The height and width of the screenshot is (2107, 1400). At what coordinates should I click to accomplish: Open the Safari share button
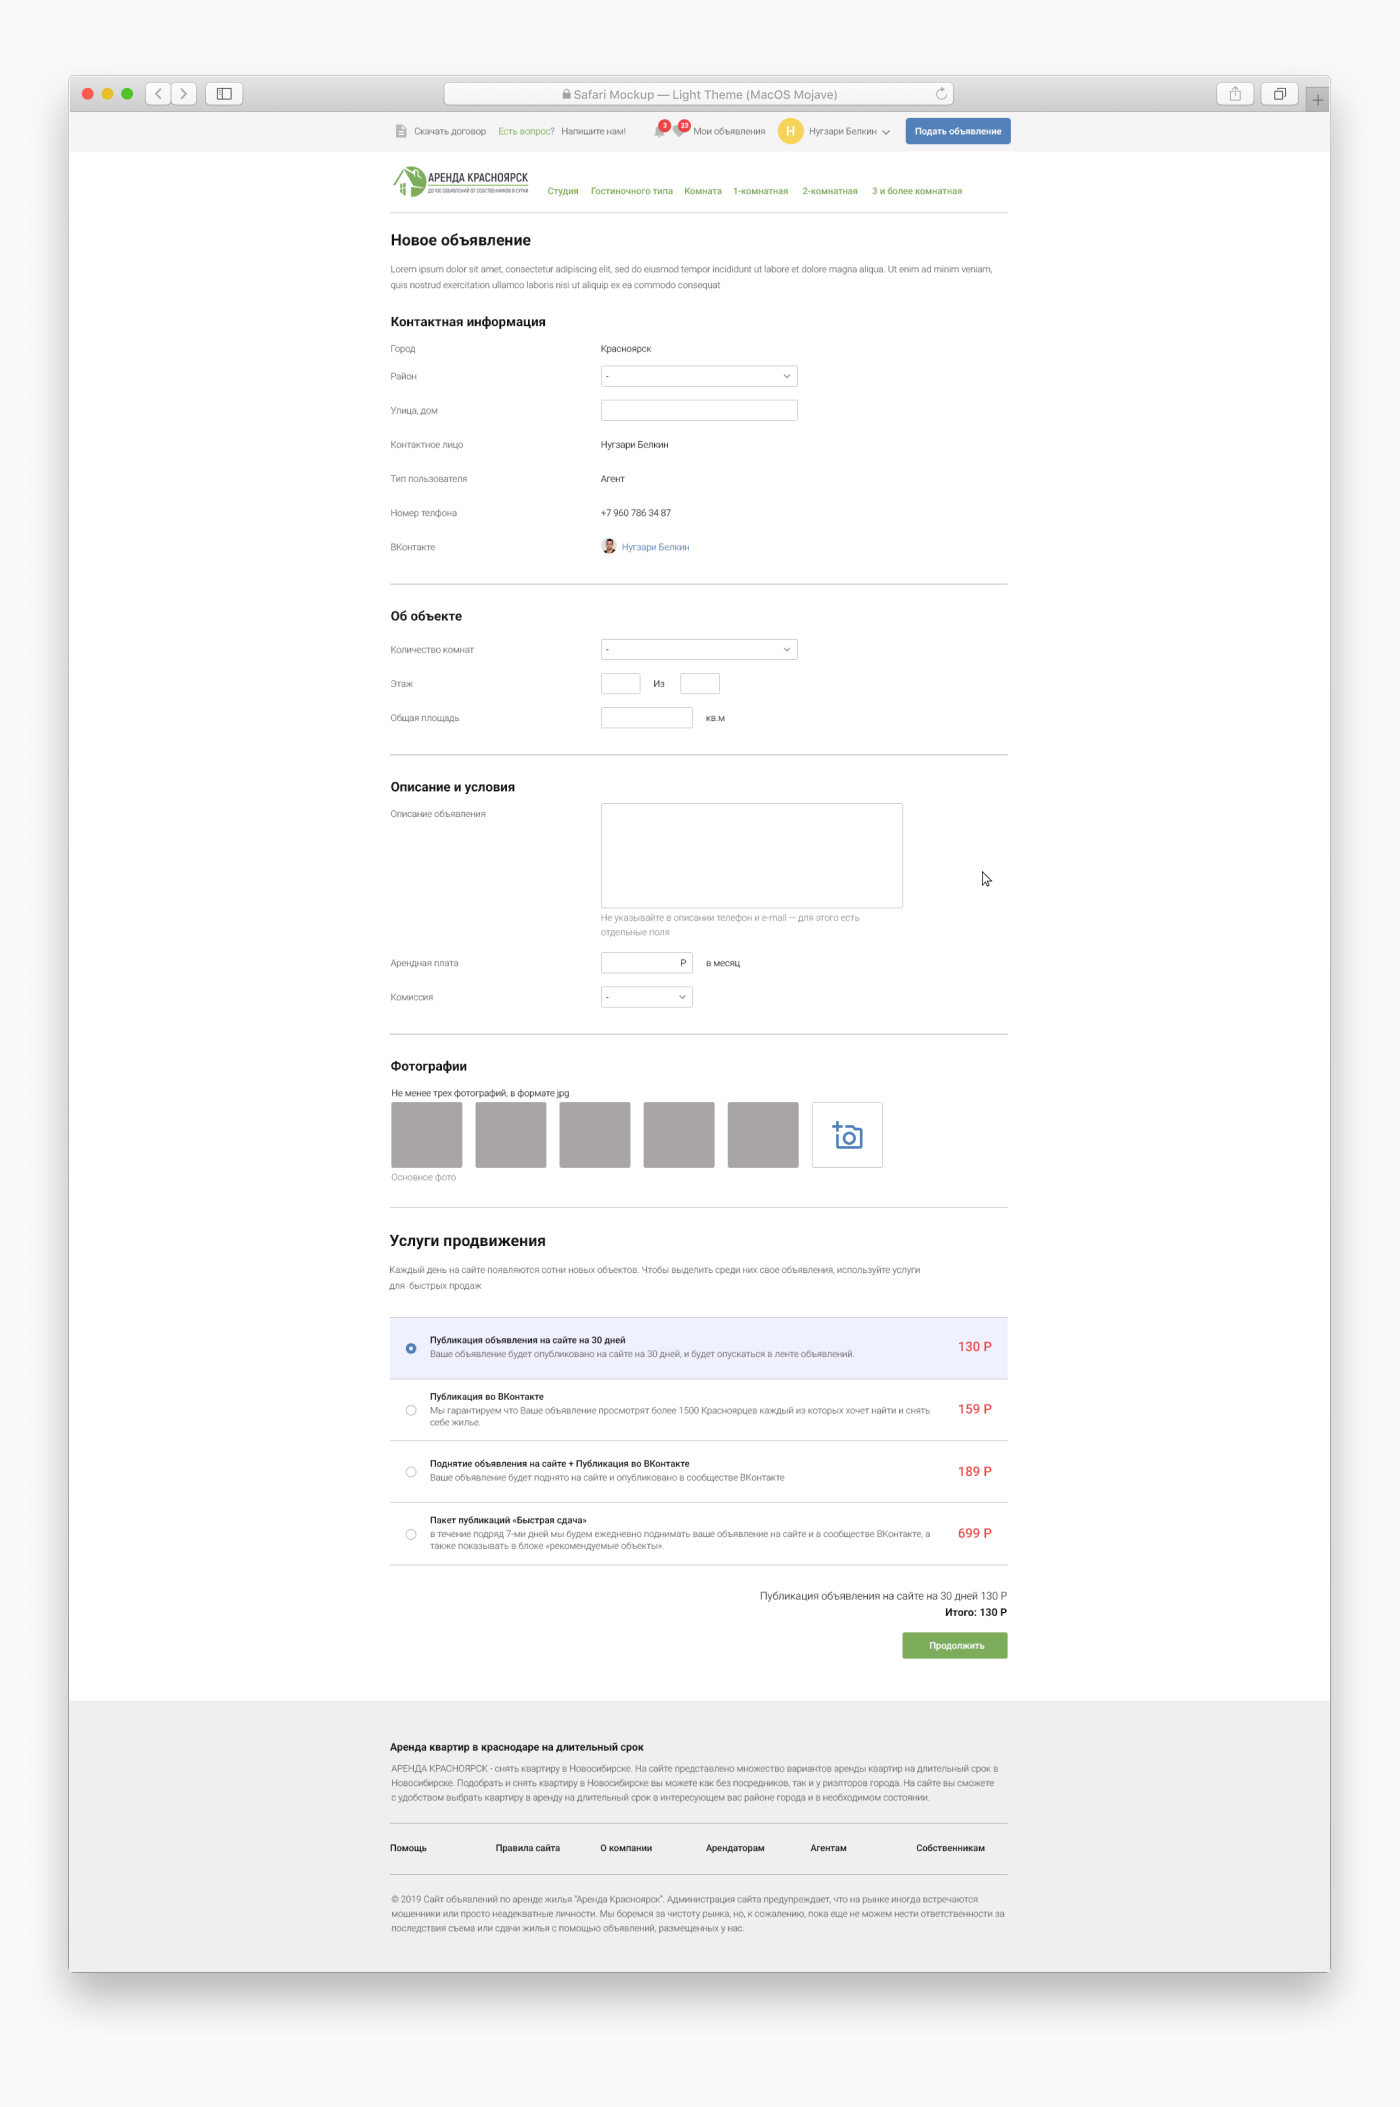1235,94
